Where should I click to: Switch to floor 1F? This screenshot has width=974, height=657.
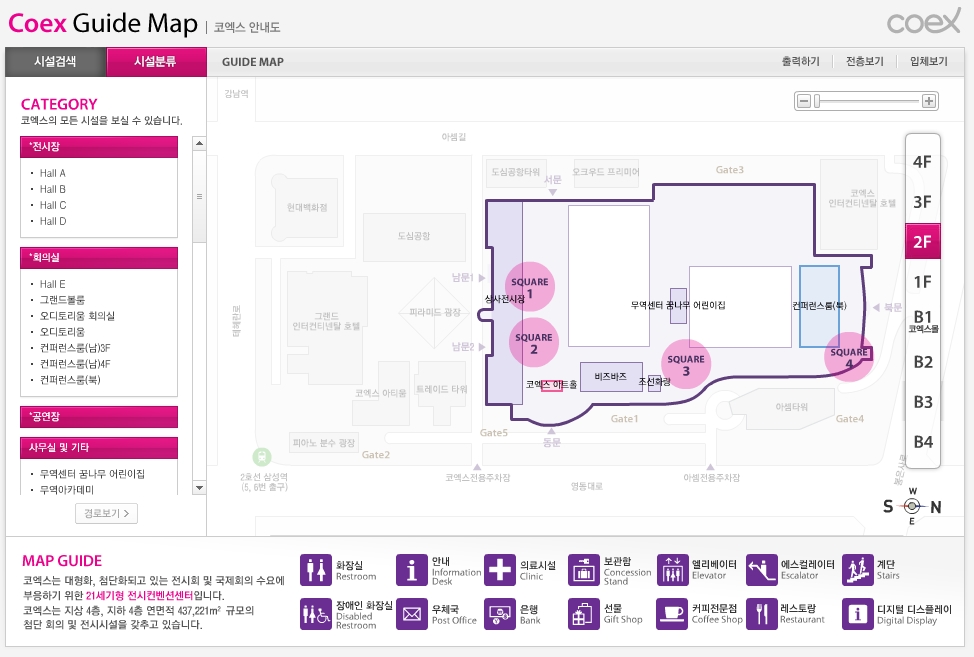pos(922,282)
